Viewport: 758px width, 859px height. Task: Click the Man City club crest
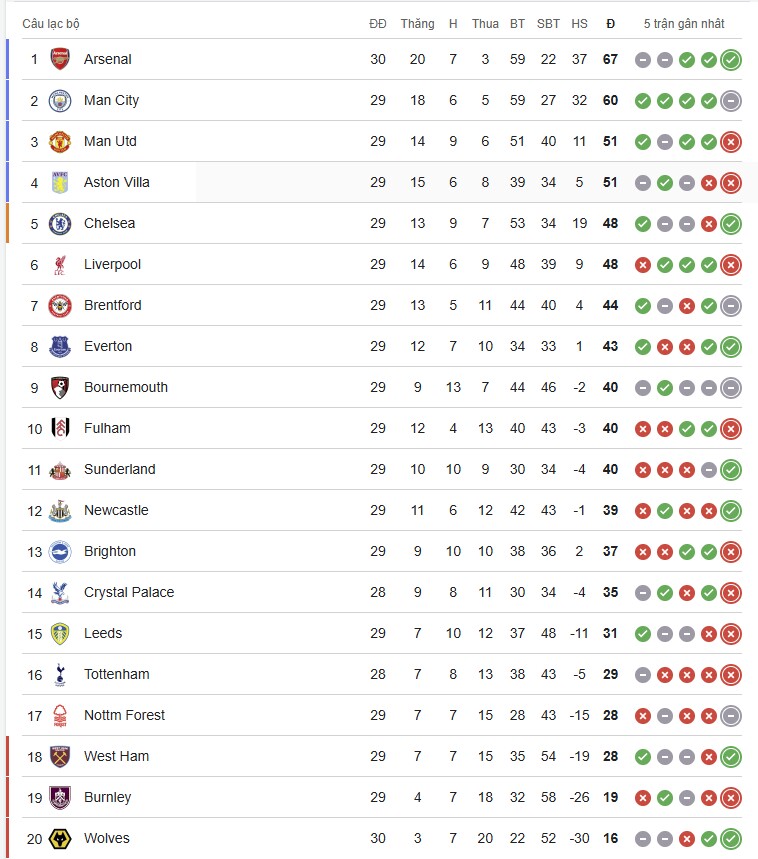(x=61, y=100)
